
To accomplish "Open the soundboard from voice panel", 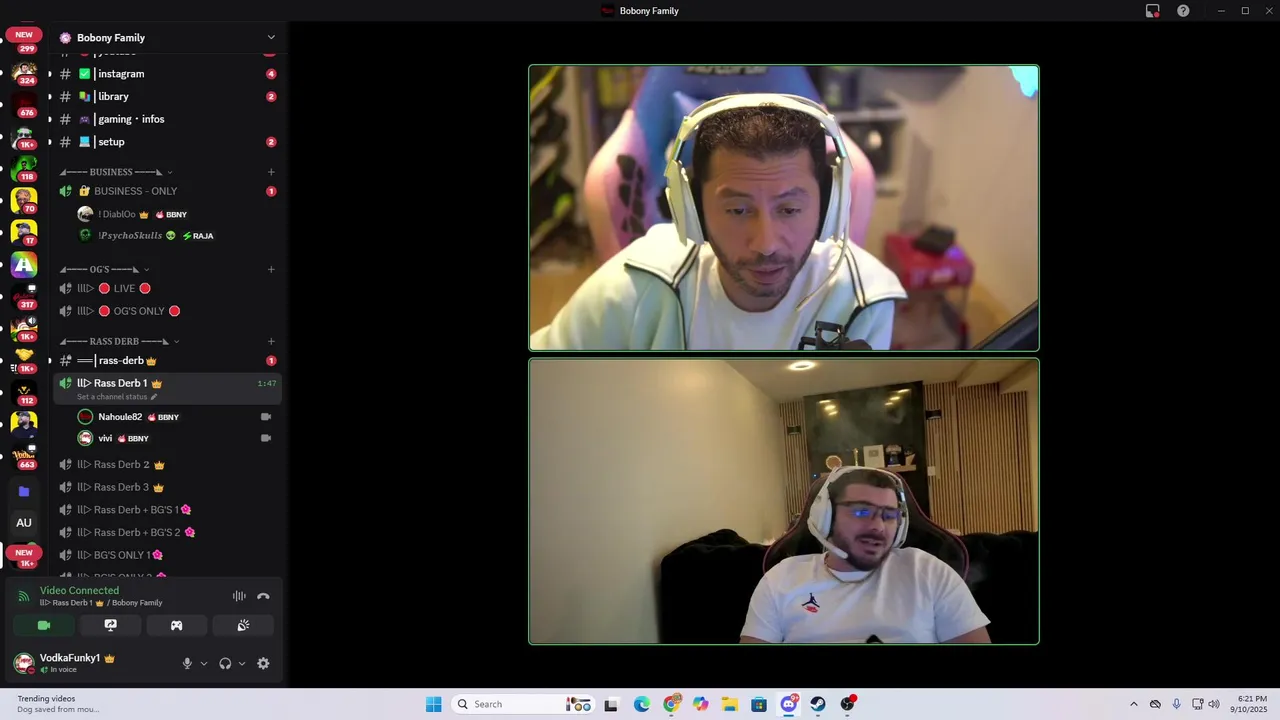I will tap(242, 625).
